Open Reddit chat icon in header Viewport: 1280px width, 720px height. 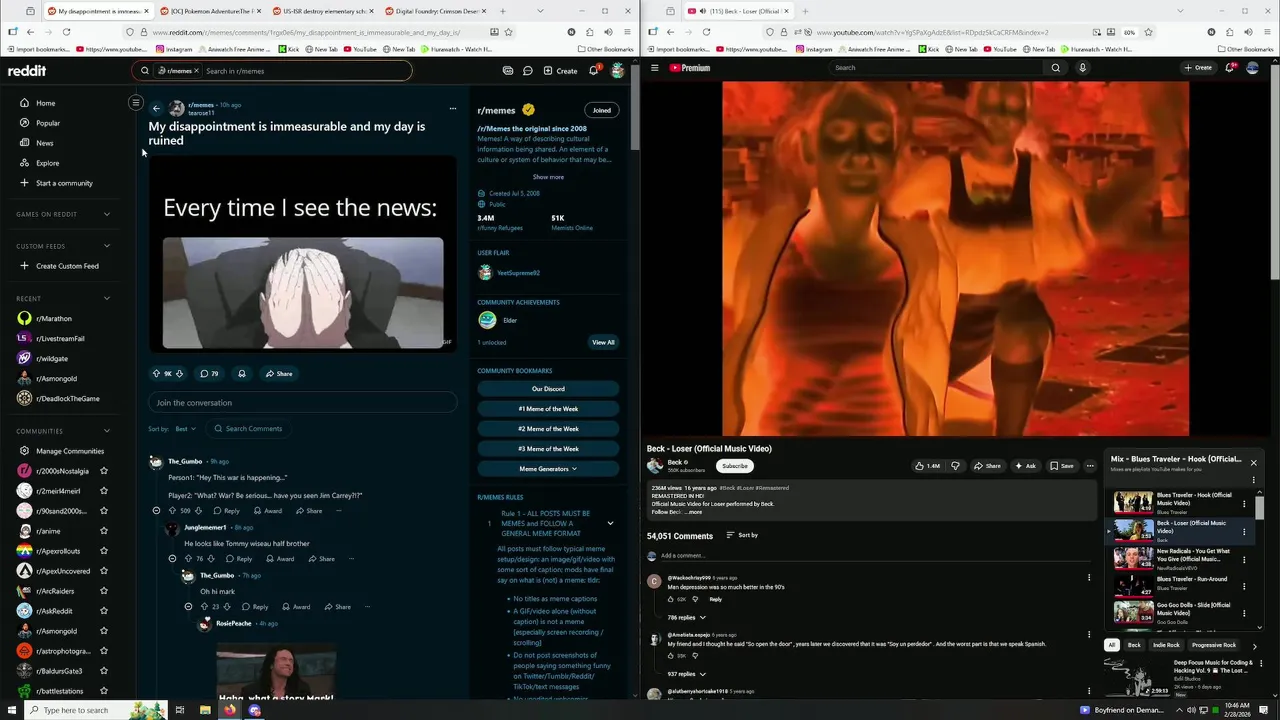[x=527, y=71]
